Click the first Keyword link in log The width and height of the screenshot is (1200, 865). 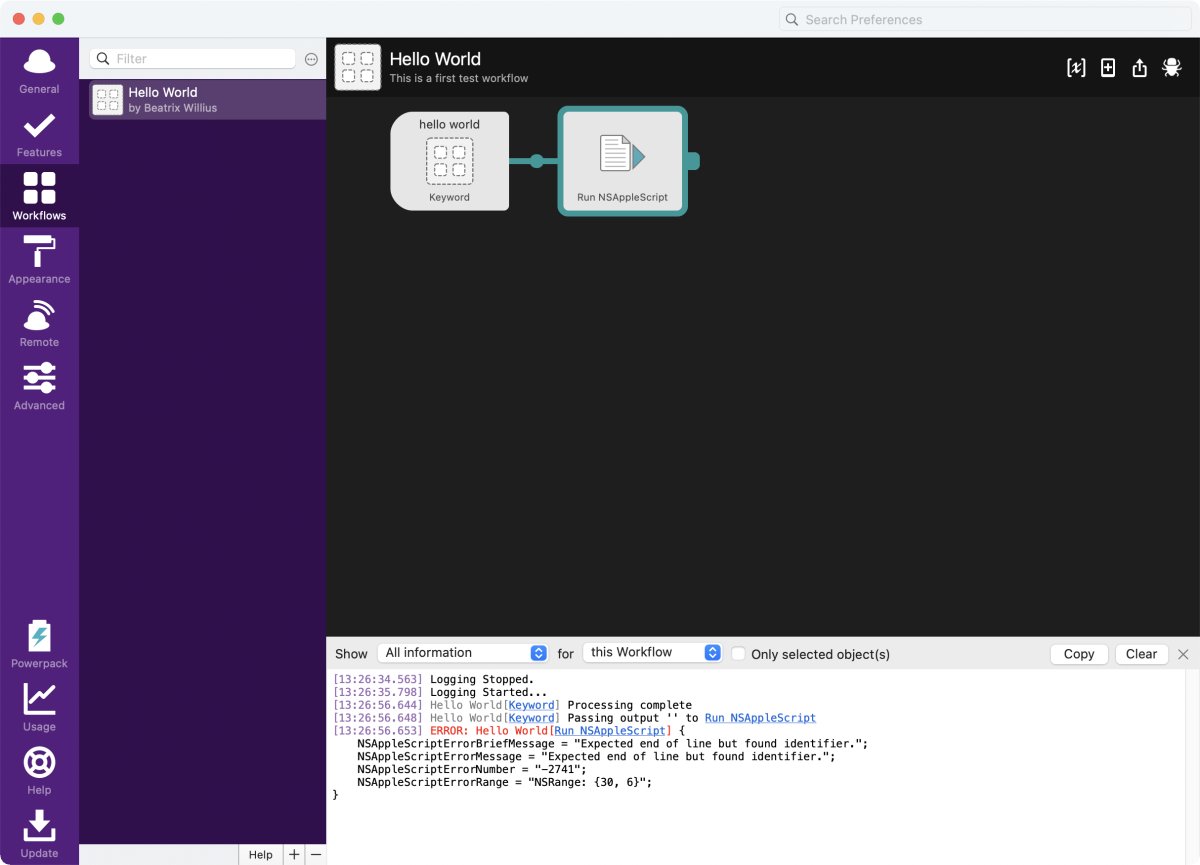[532, 705]
